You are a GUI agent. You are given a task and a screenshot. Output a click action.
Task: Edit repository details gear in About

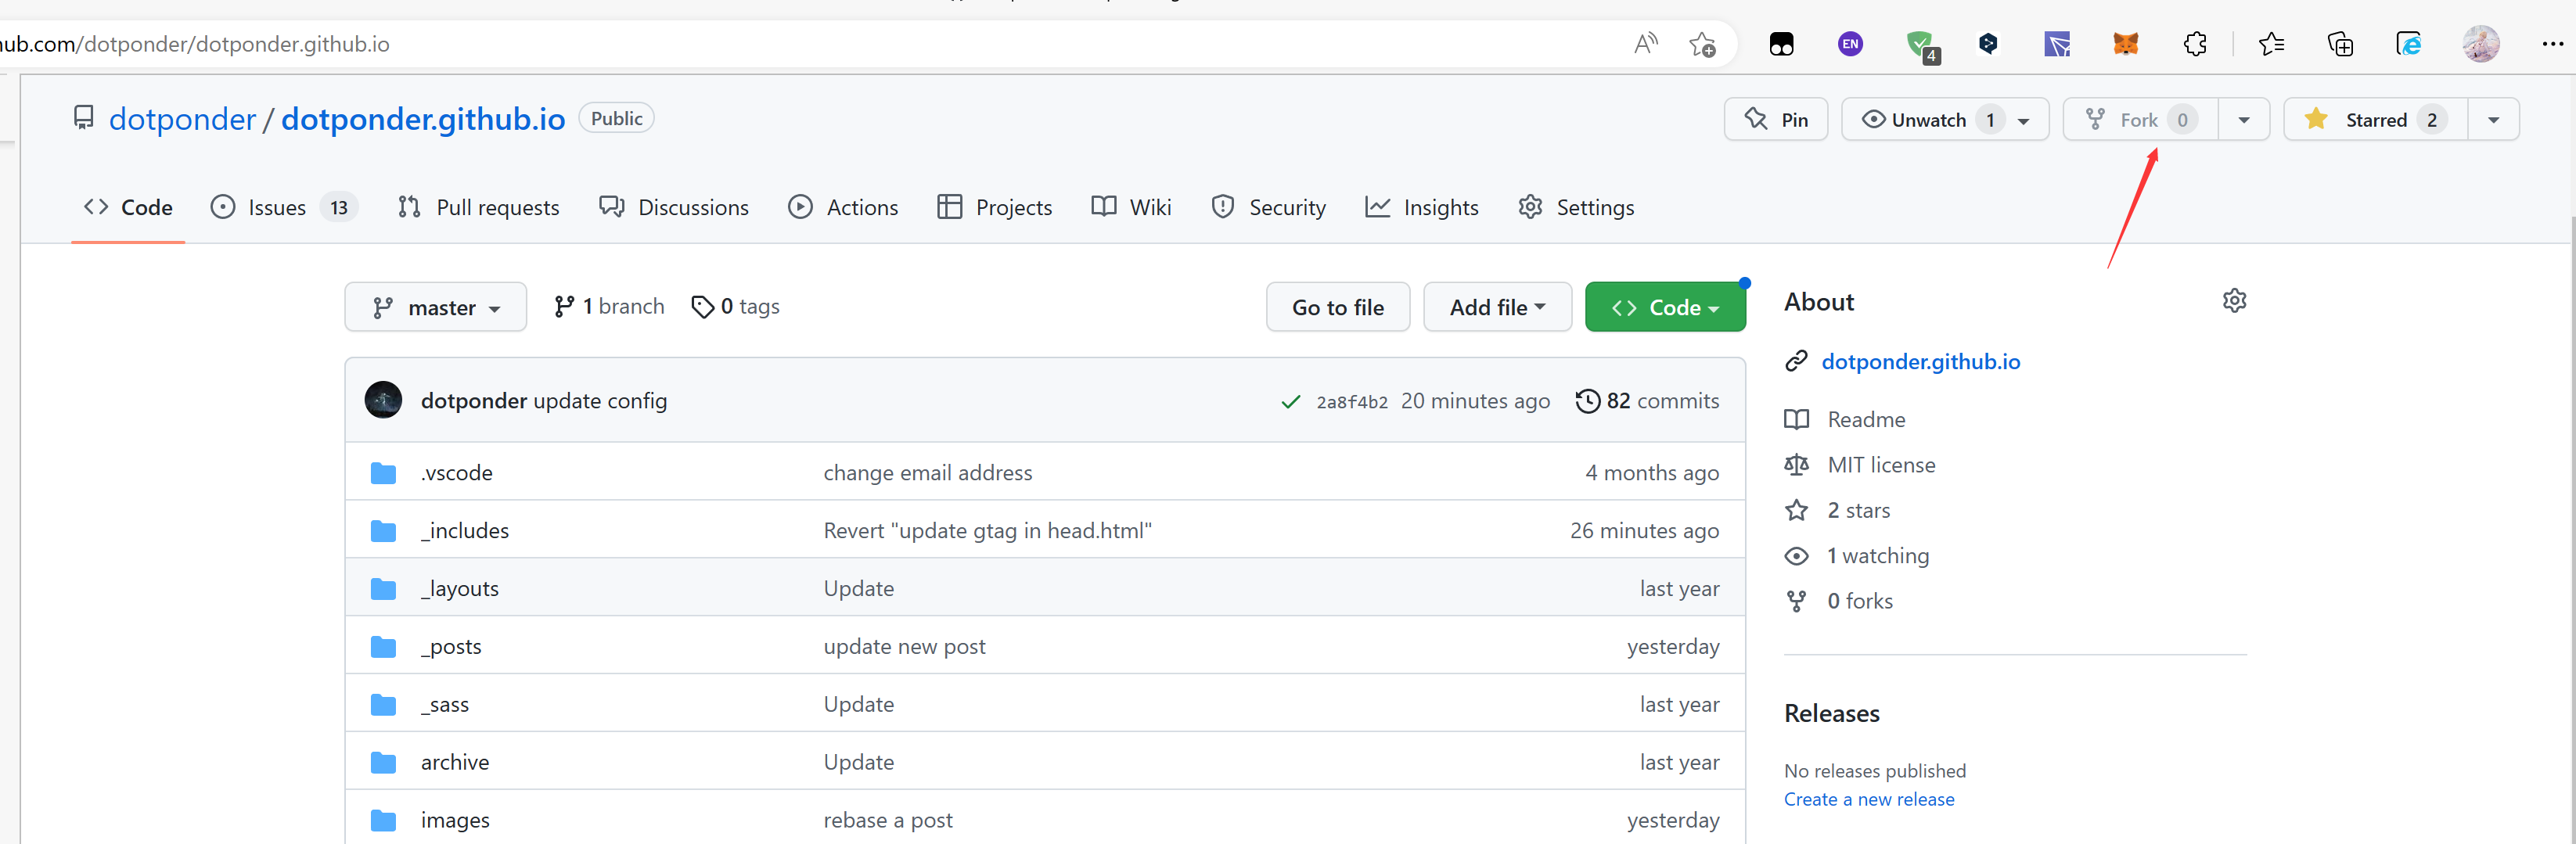point(2234,301)
